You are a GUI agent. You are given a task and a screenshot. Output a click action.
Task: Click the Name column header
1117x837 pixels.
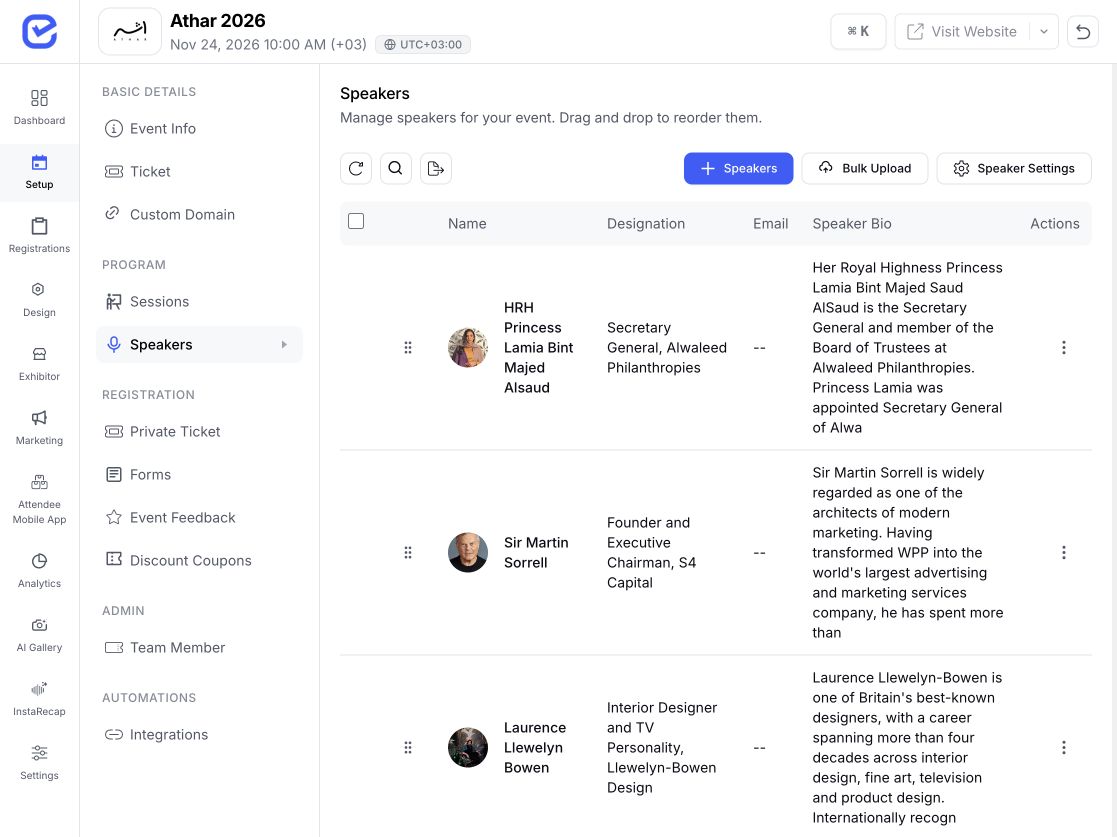coord(467,224)
